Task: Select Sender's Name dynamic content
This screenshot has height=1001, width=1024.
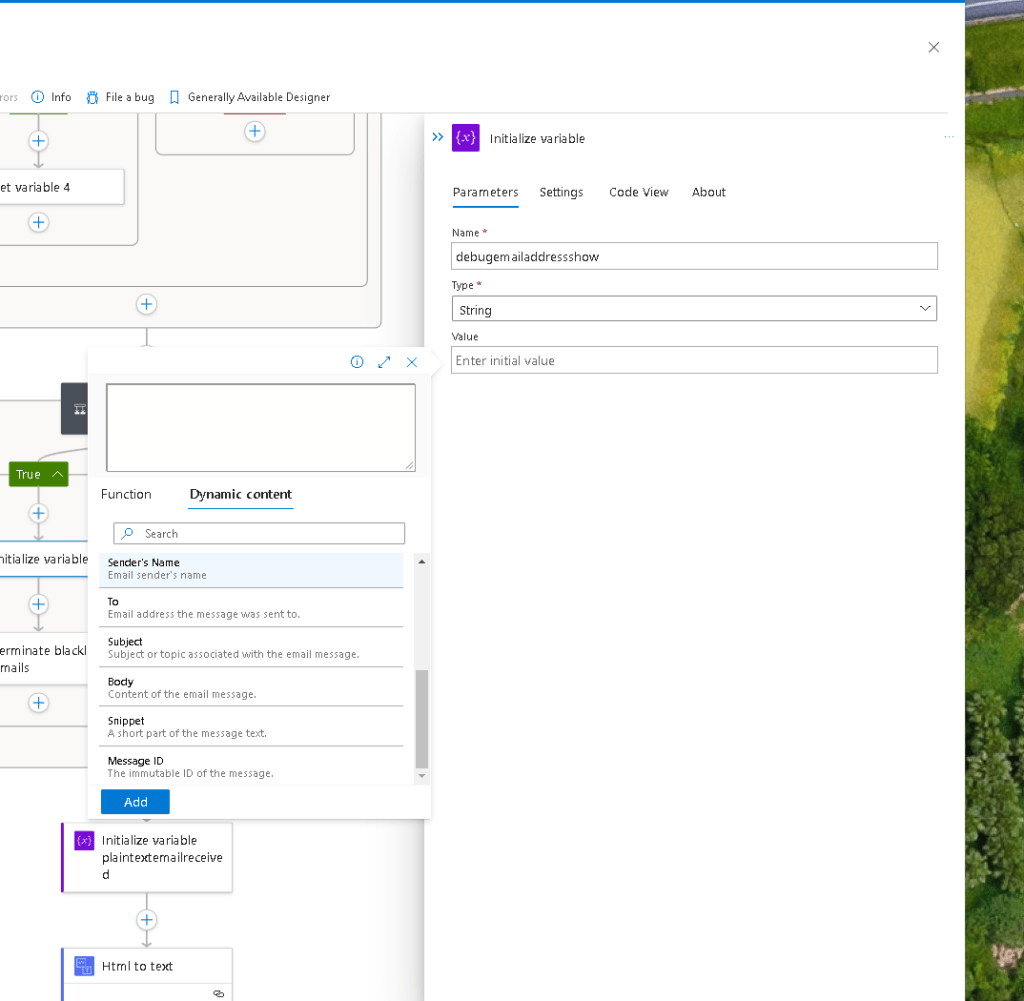Action: [251, 569]
